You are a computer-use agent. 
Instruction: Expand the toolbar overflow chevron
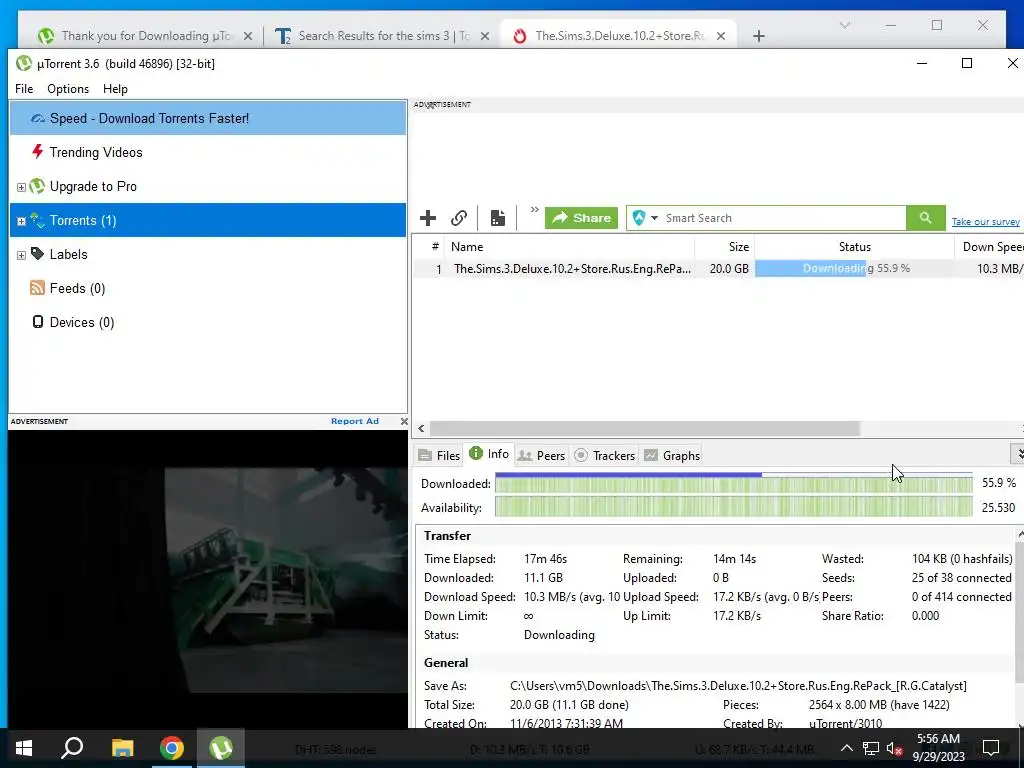pyautogui.click(x=534, y=210)
